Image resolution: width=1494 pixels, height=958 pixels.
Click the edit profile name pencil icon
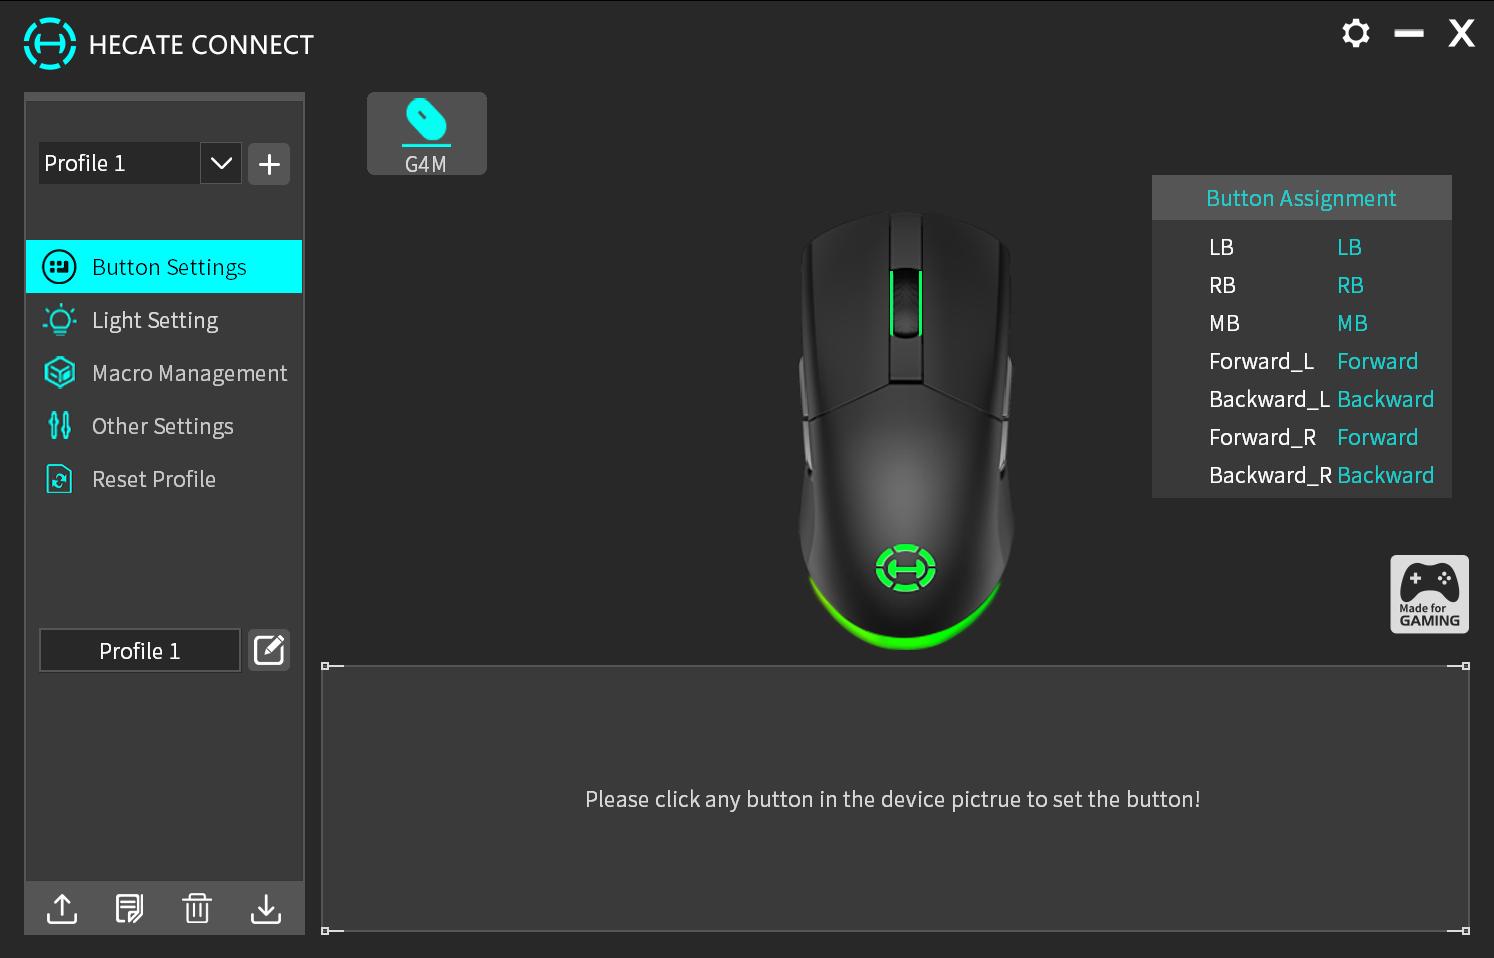coord(269,650)
